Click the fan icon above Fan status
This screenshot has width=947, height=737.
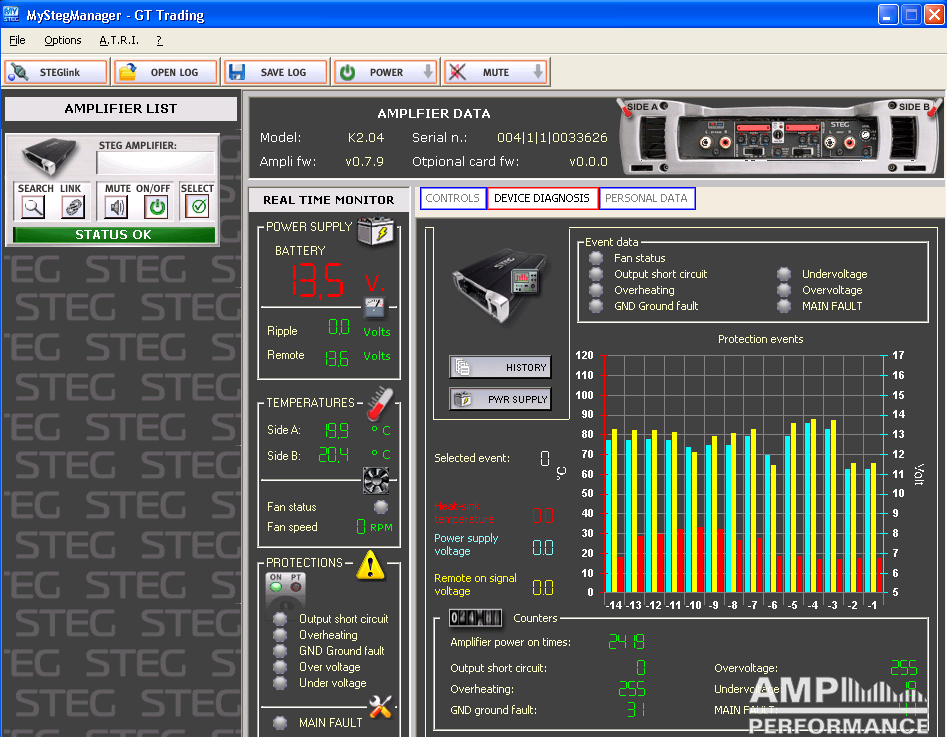click(376, 481)
